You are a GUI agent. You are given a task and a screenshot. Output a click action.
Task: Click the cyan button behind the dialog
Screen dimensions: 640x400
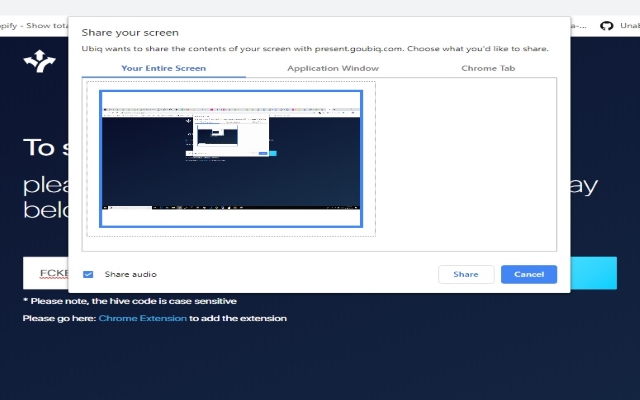tap(593, 273)
